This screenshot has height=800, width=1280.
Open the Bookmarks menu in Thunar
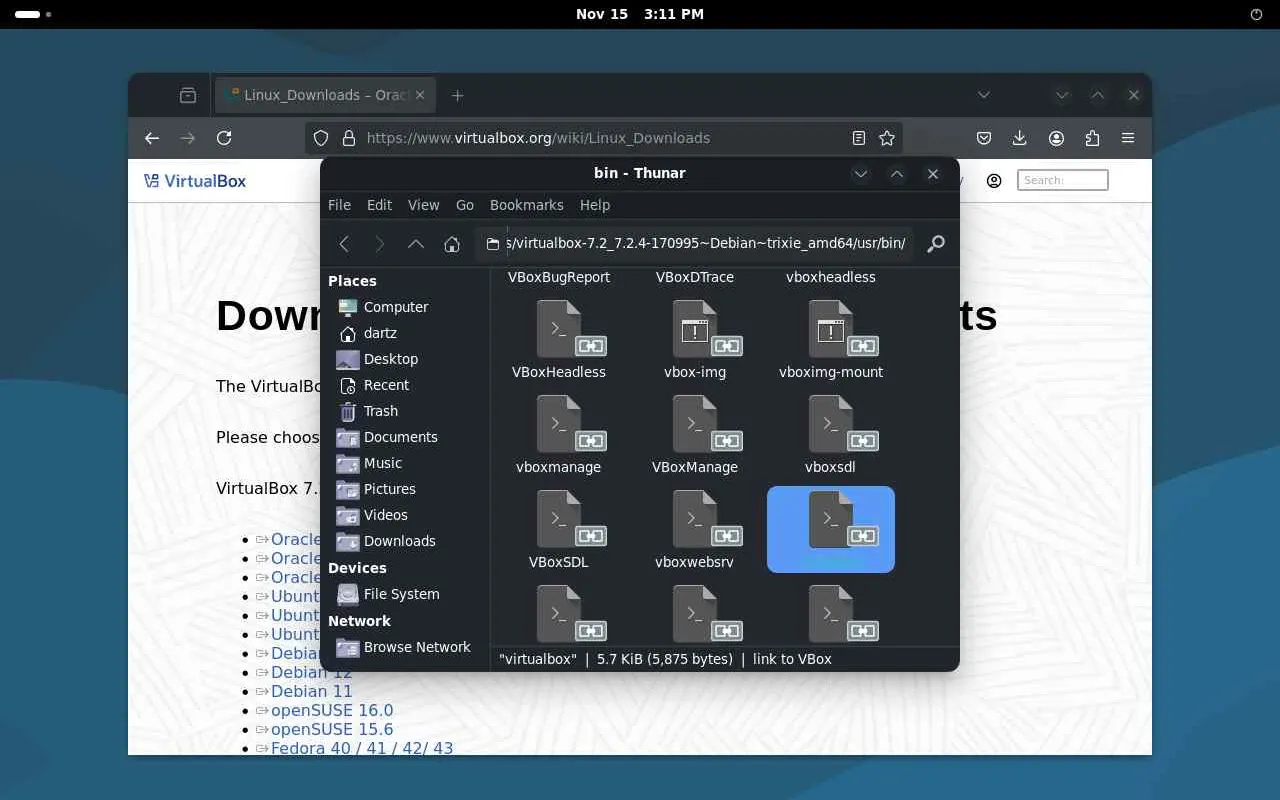point(527,205)
